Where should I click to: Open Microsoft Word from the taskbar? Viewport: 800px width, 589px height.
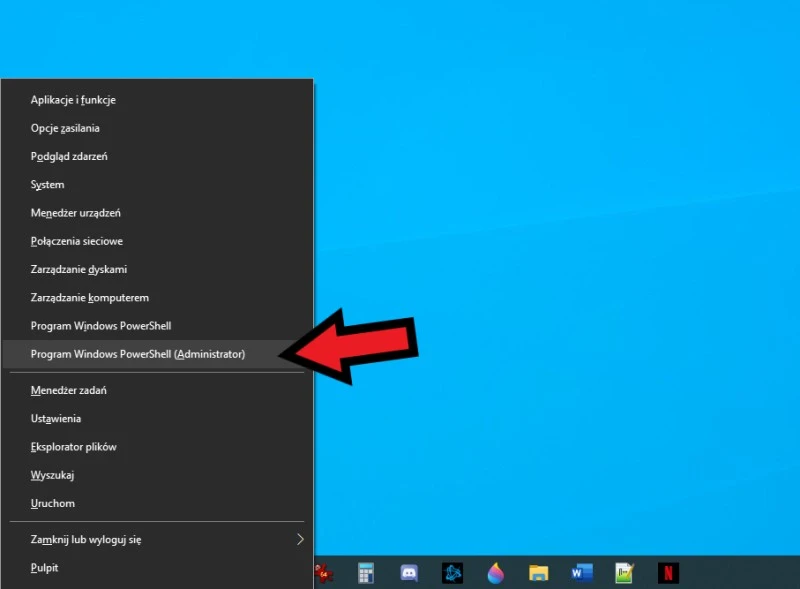(x=582, y=572)
